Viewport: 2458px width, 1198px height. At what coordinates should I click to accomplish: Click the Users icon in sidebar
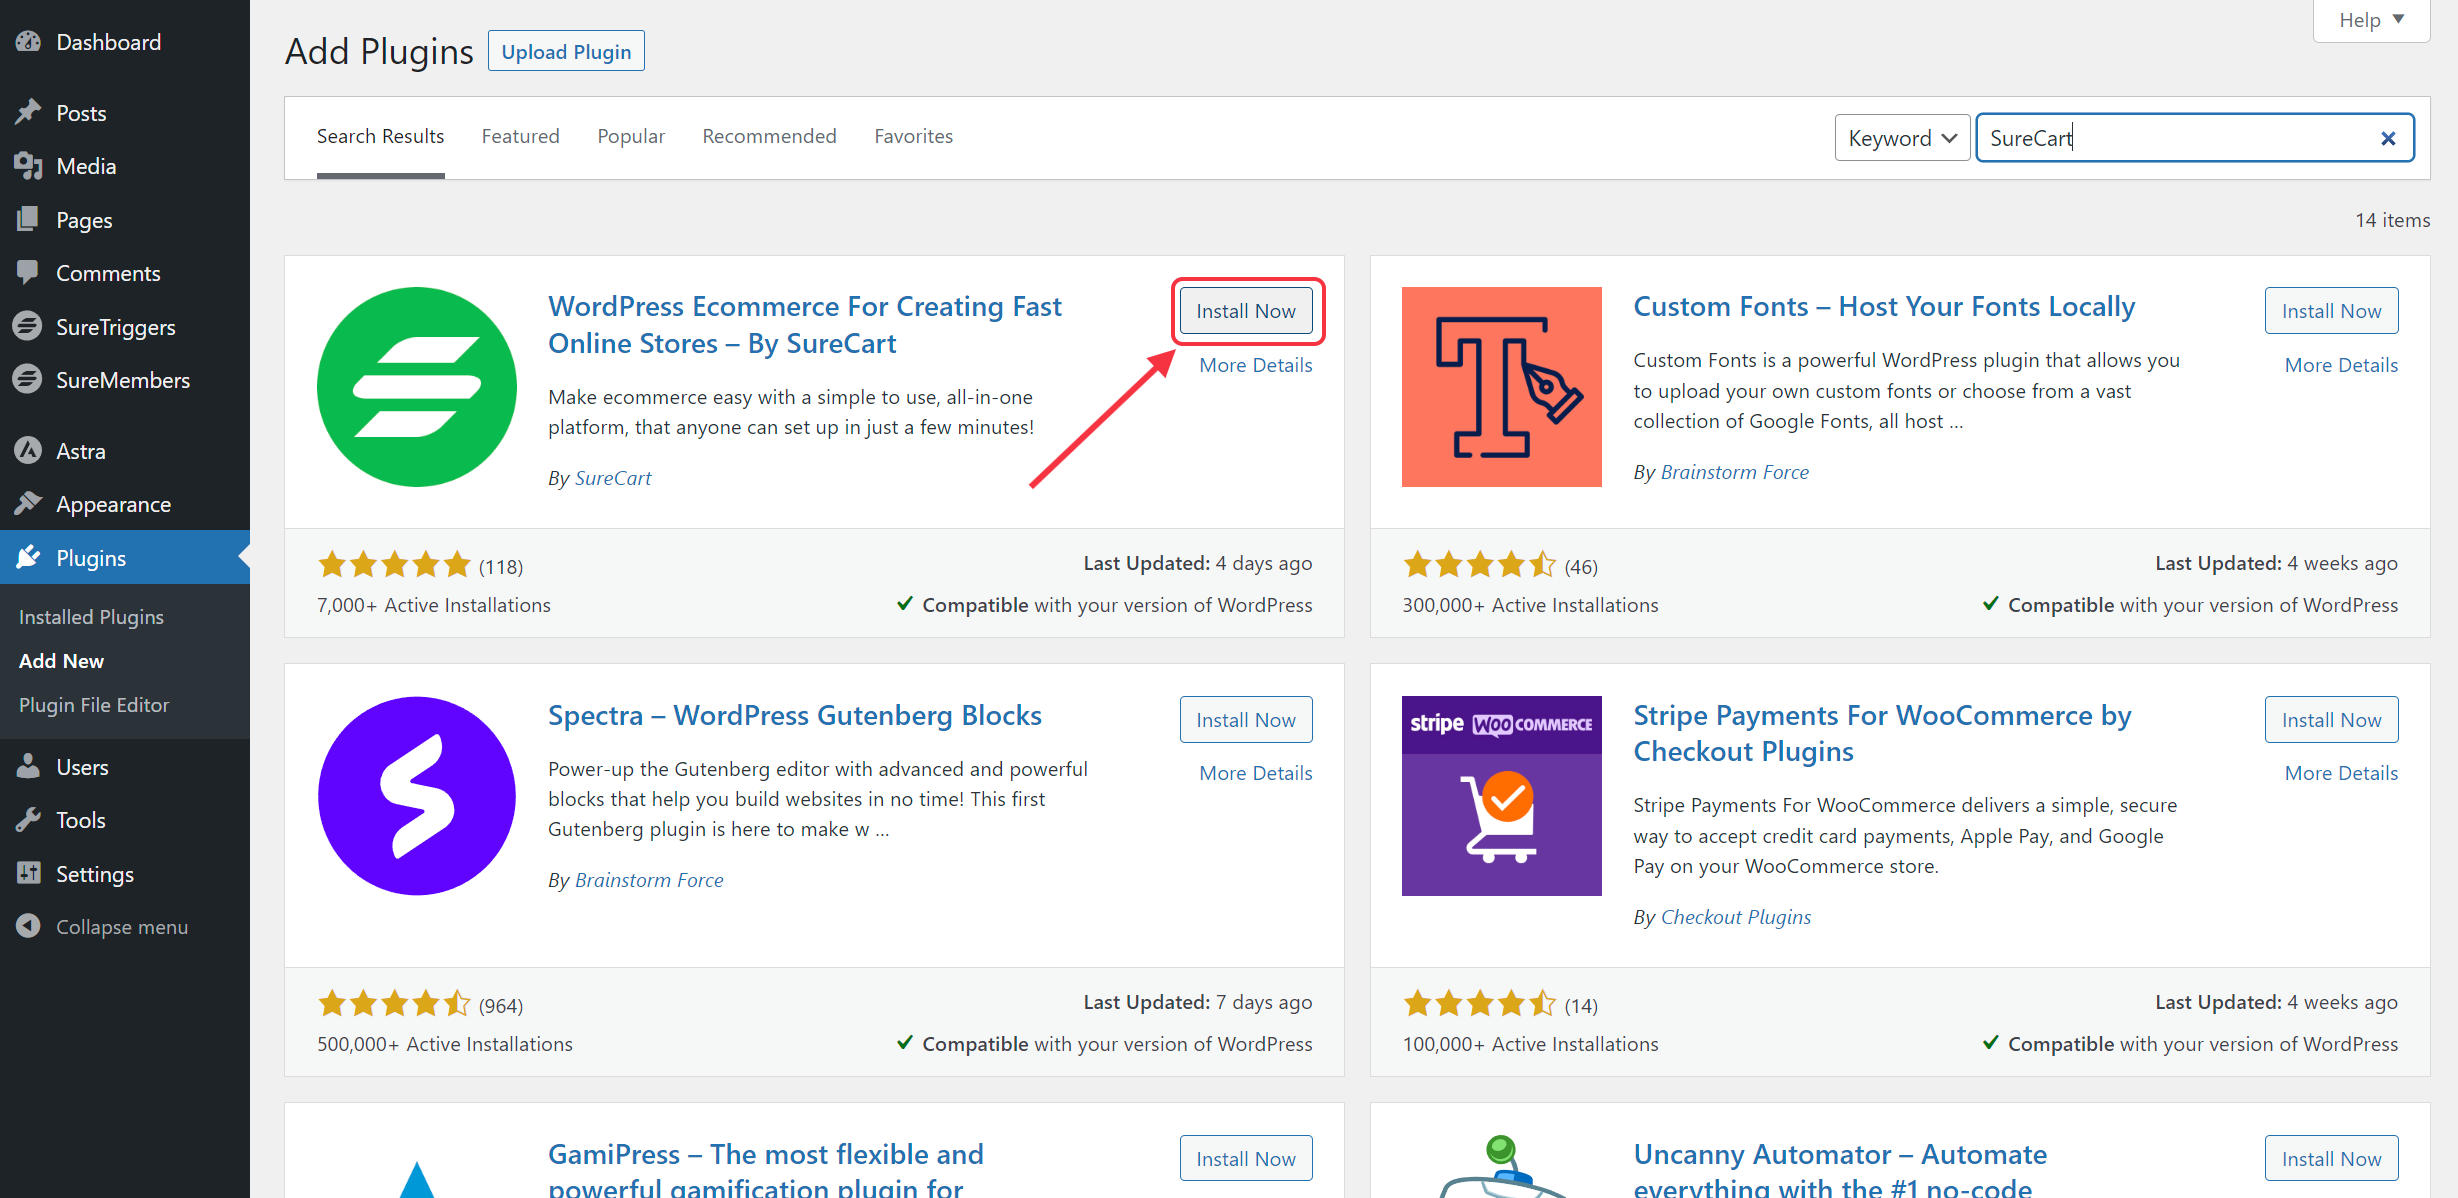pos(27,767)
